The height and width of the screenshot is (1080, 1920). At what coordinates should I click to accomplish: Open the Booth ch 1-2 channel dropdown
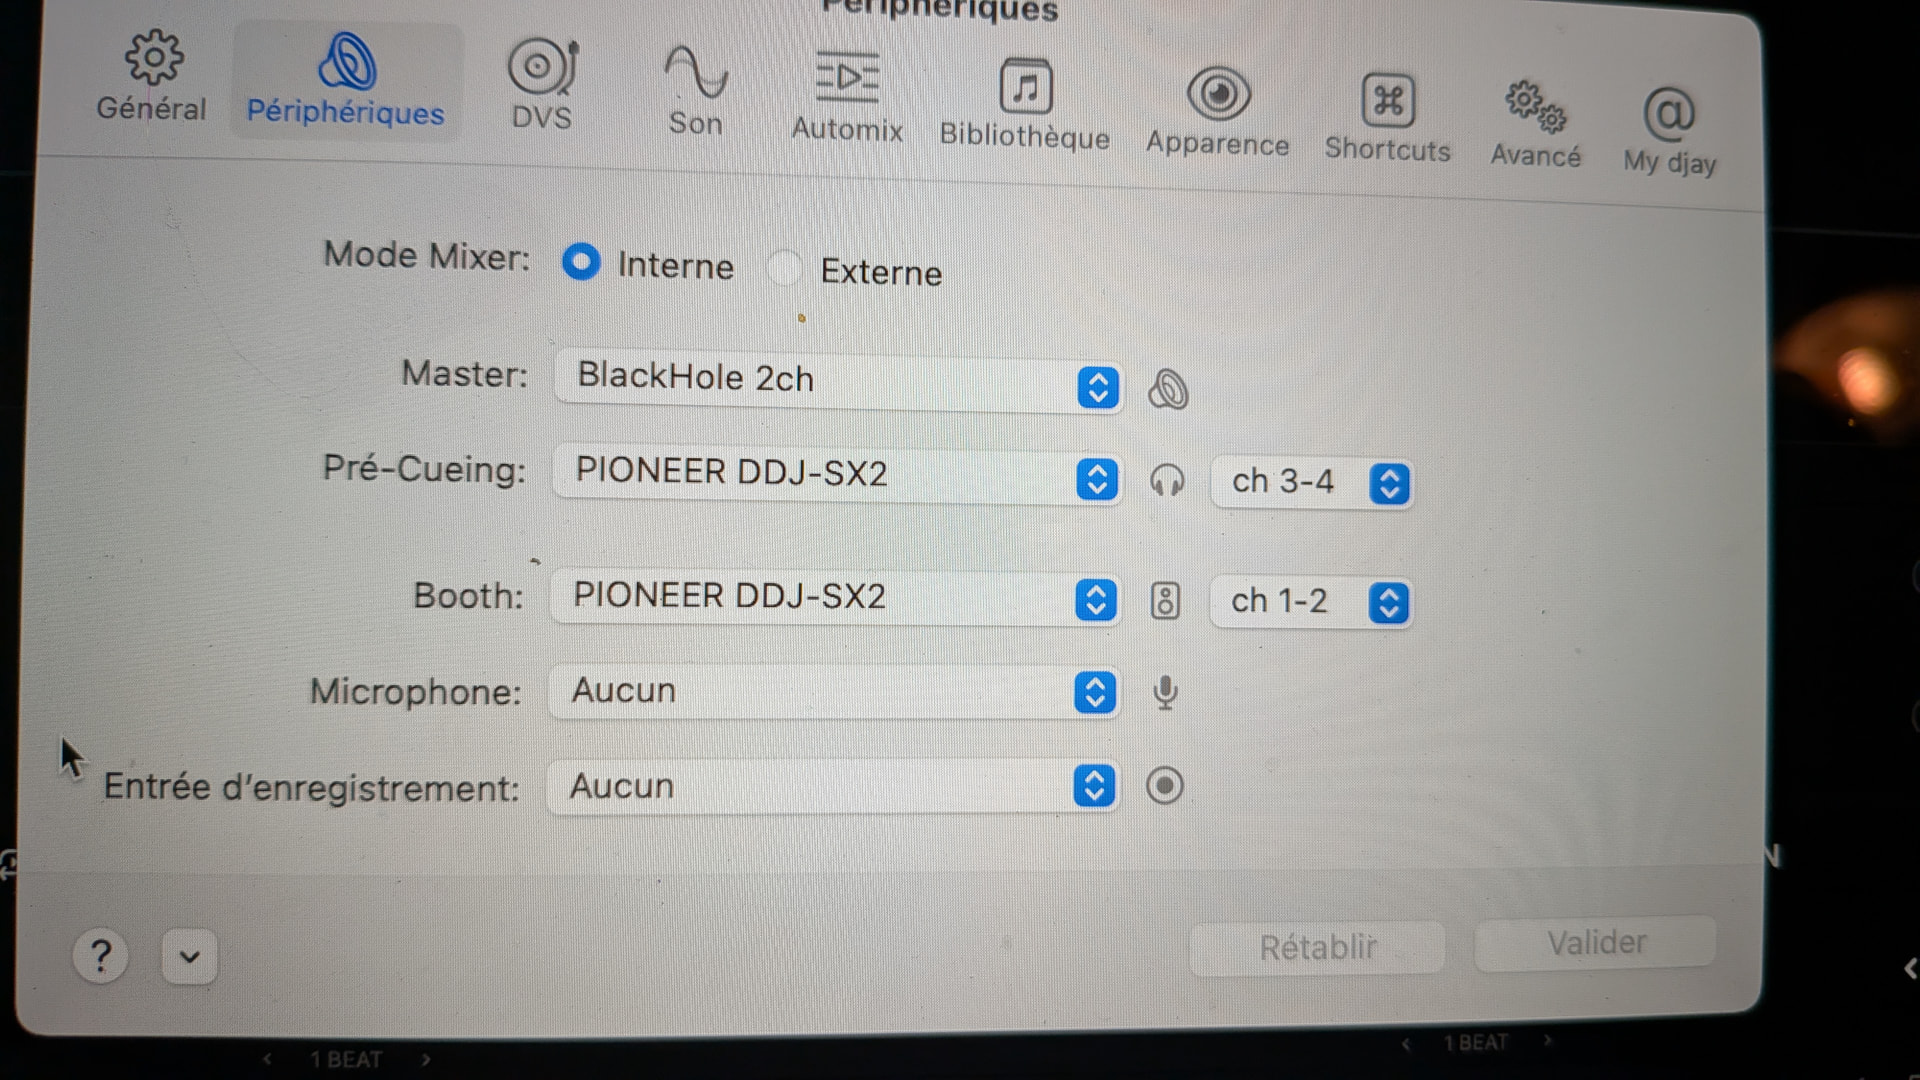point(1310,602)
